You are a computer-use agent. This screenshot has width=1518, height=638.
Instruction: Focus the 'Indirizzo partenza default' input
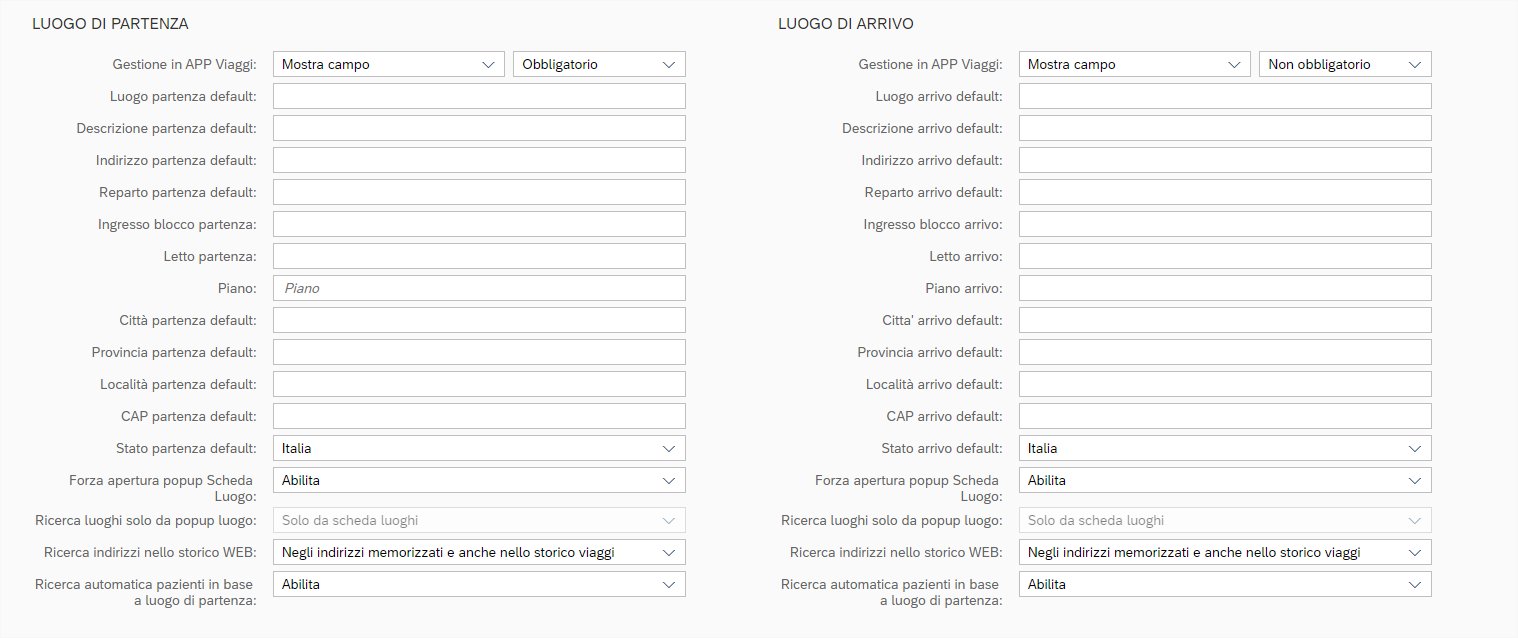point(479,161)
